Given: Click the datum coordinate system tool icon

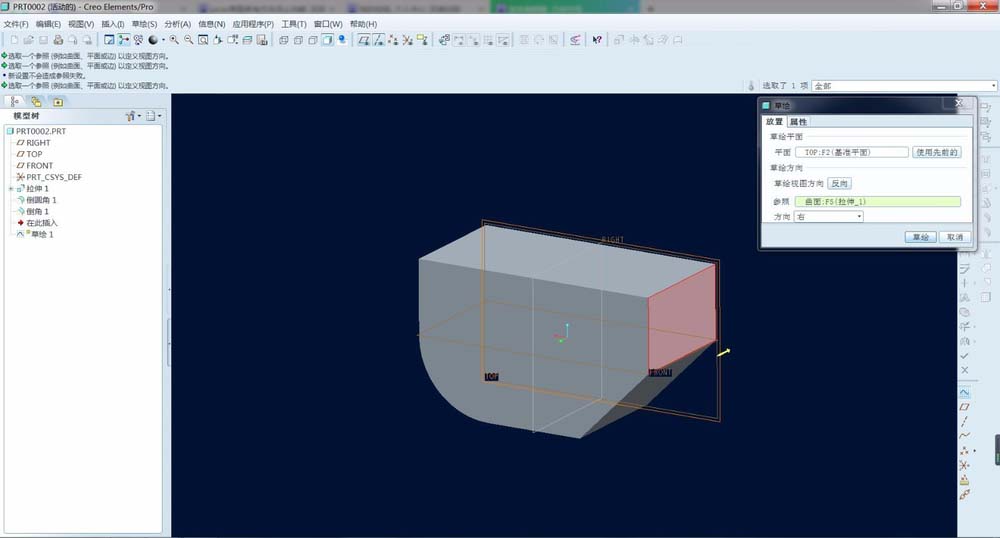Looking at the screenshot, I should click(965, 465).
